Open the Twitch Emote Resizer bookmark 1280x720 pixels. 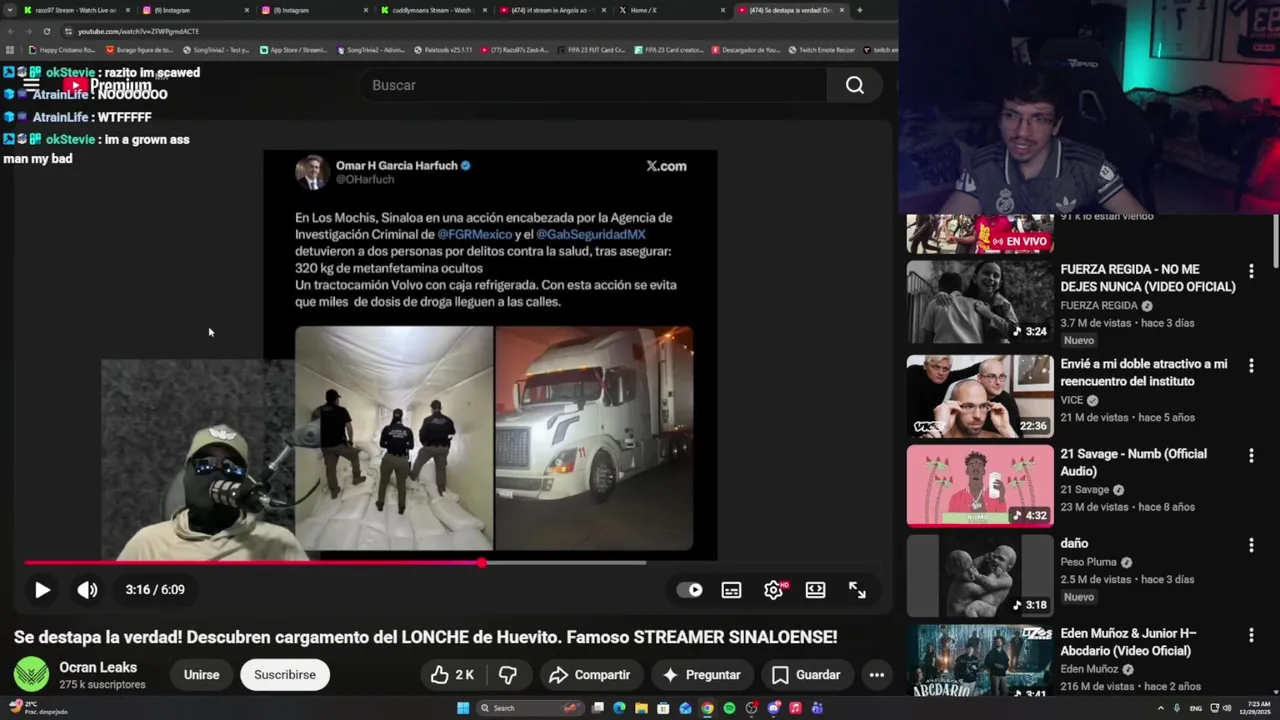coord(824,50)
